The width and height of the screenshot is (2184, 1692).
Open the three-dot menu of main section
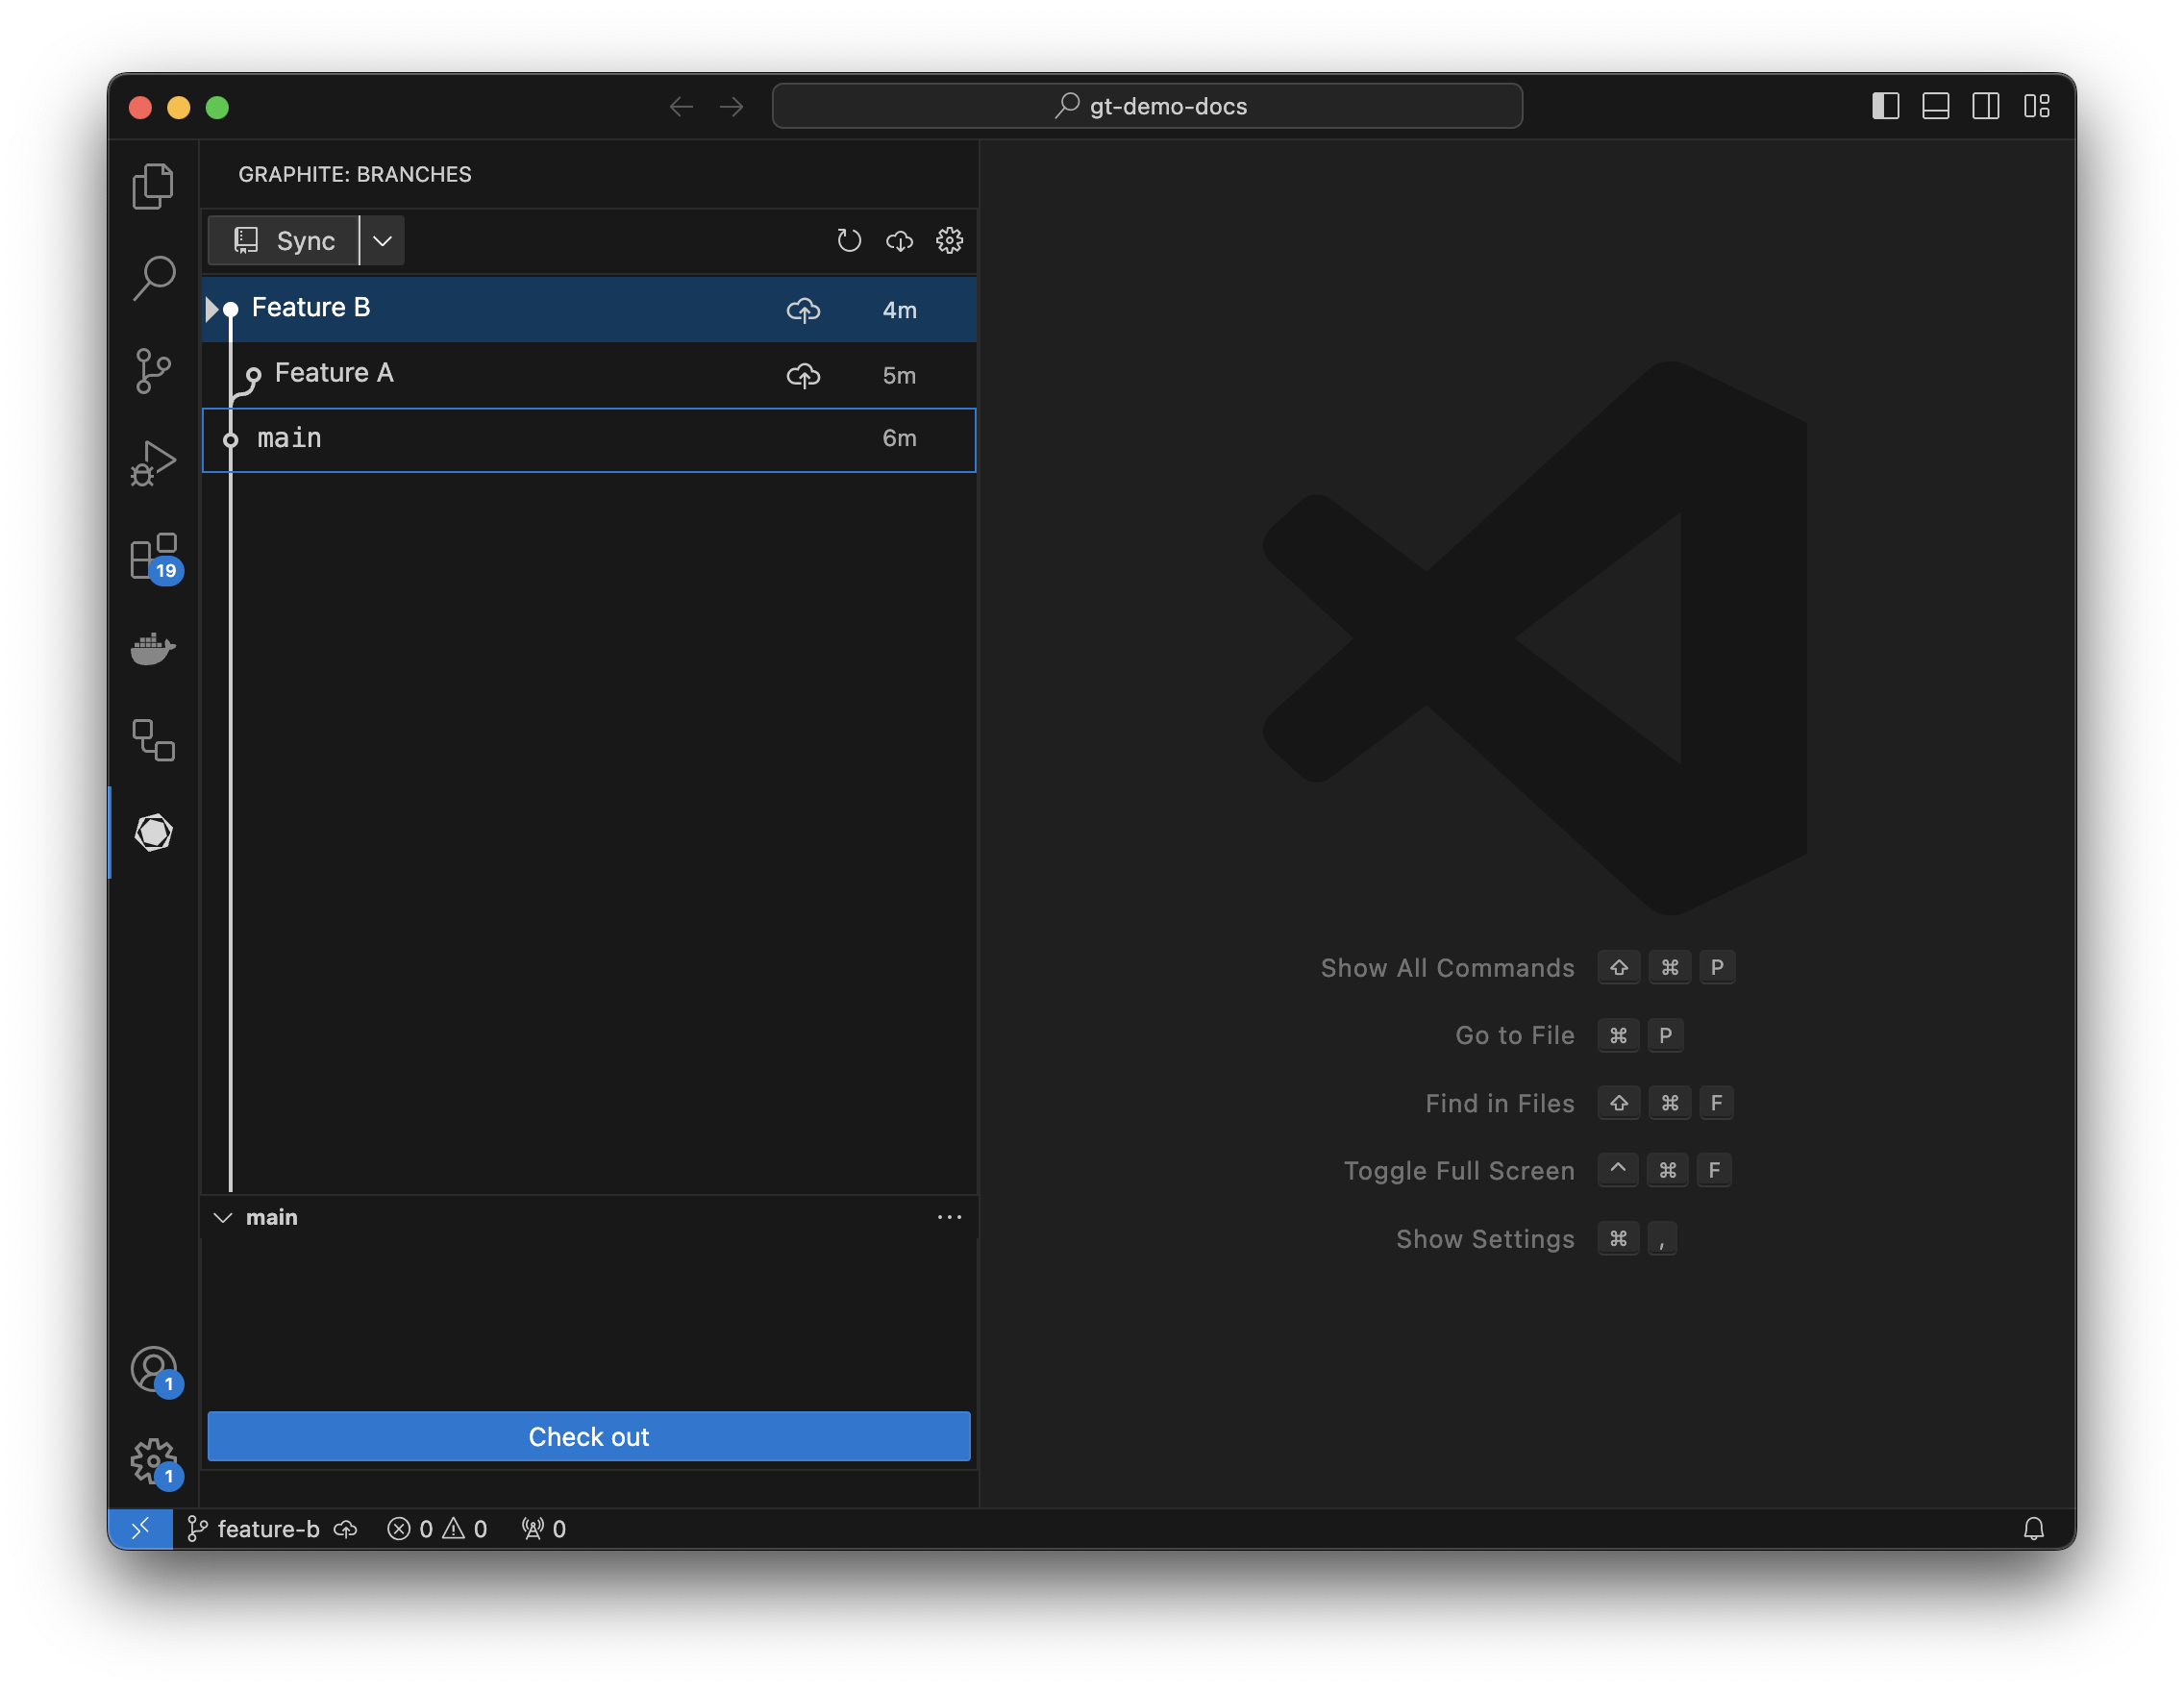pos(949,1217)
